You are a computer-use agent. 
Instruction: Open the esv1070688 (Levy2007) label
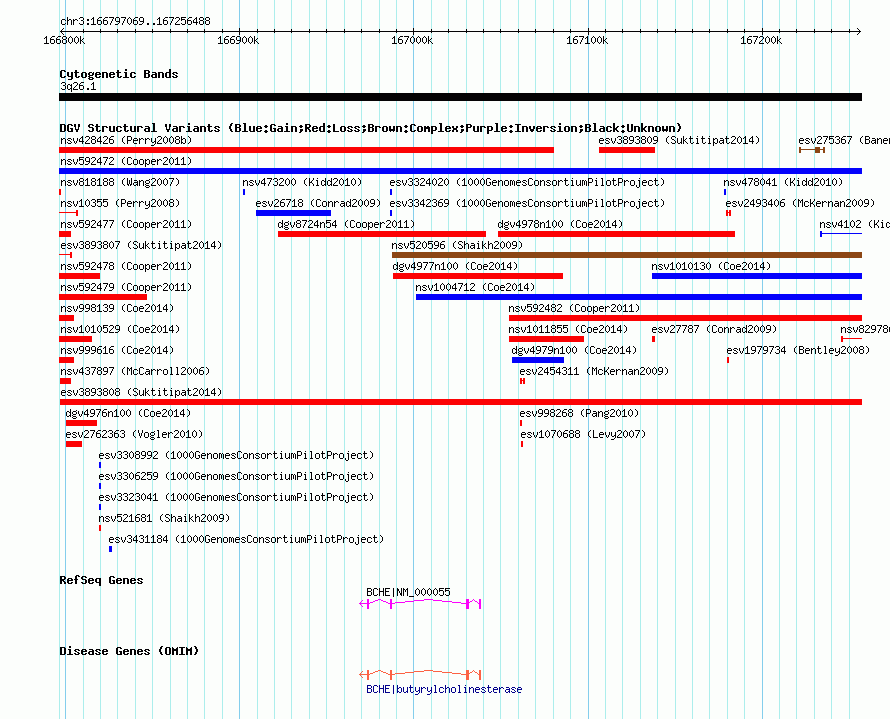(x=583, y=434)
